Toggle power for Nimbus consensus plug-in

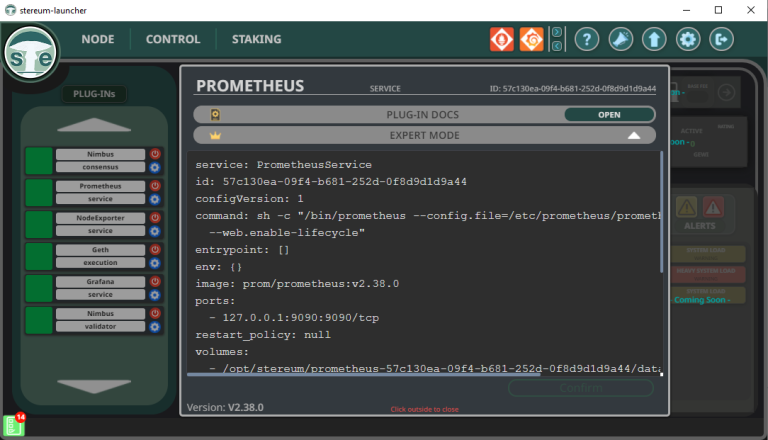[x=155, y=154]
